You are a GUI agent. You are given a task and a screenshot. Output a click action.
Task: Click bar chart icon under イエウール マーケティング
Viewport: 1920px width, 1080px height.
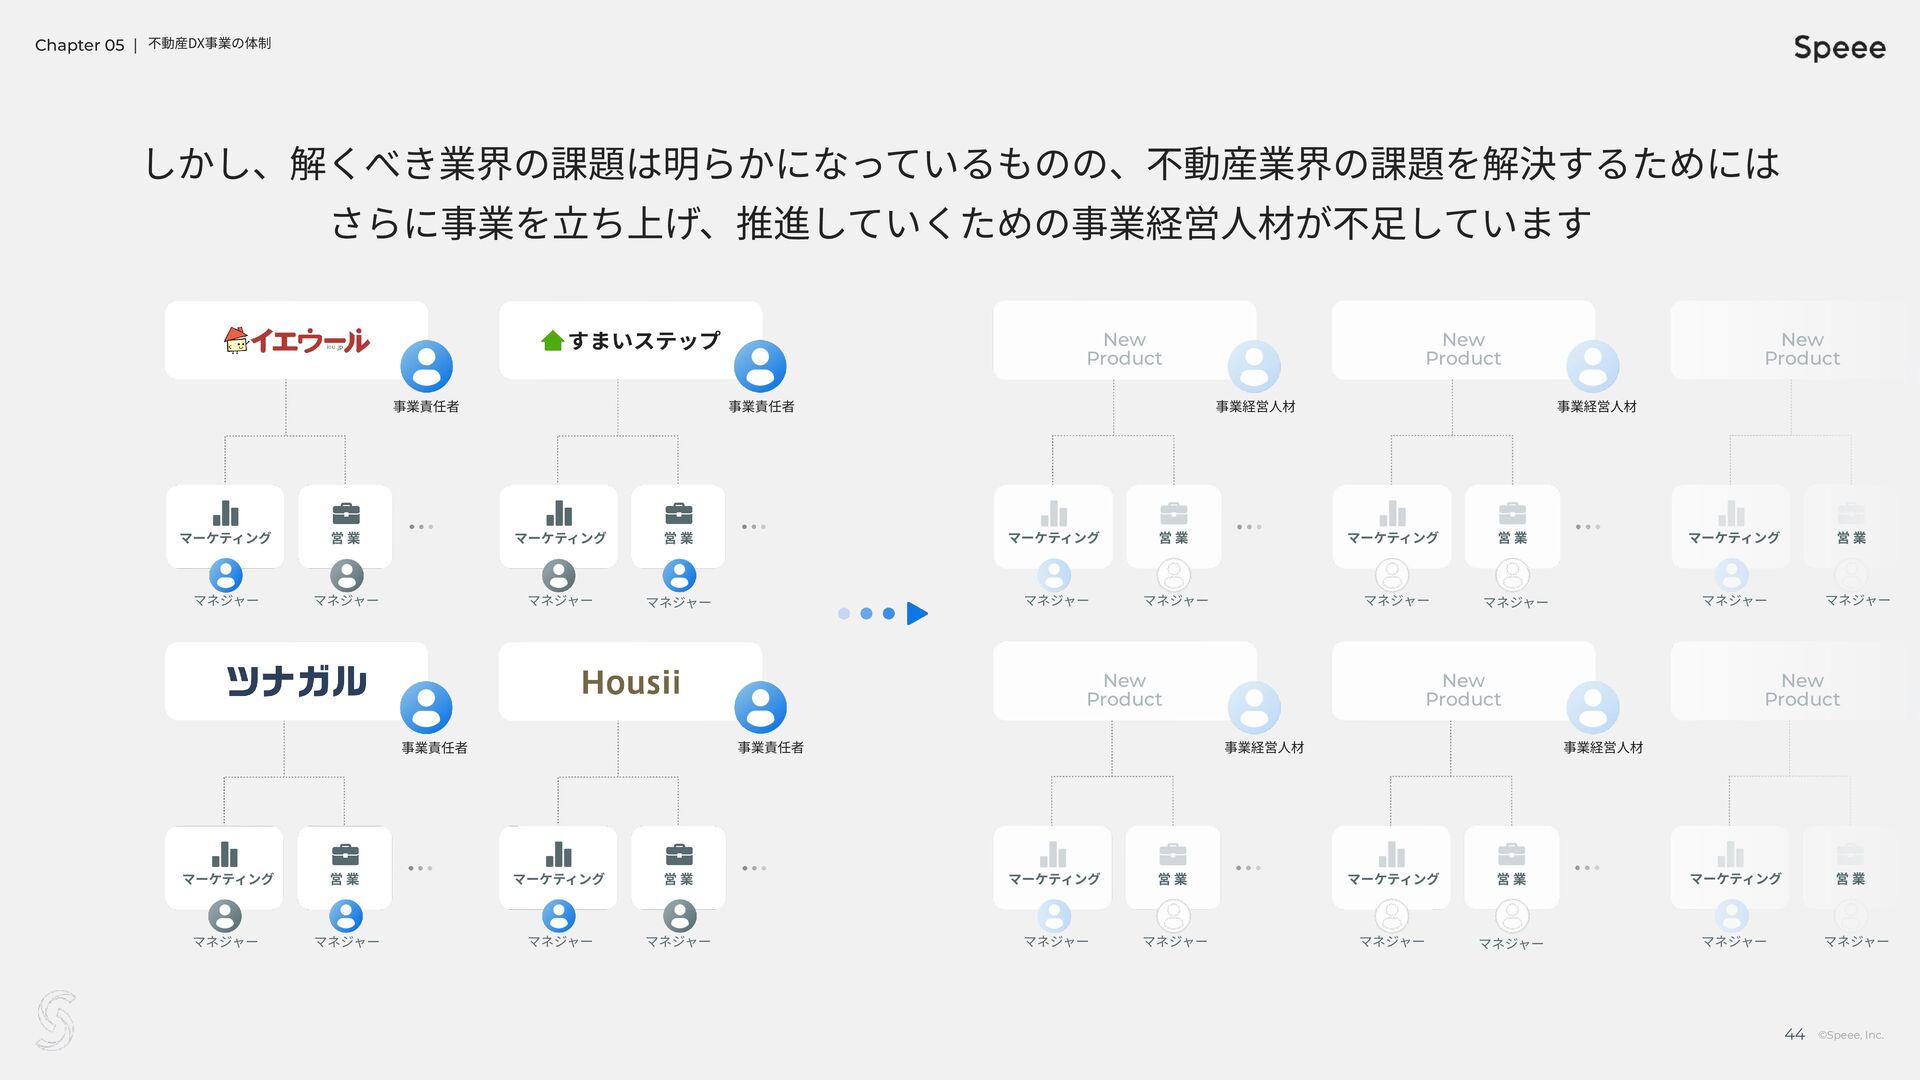tap(225, 514)
